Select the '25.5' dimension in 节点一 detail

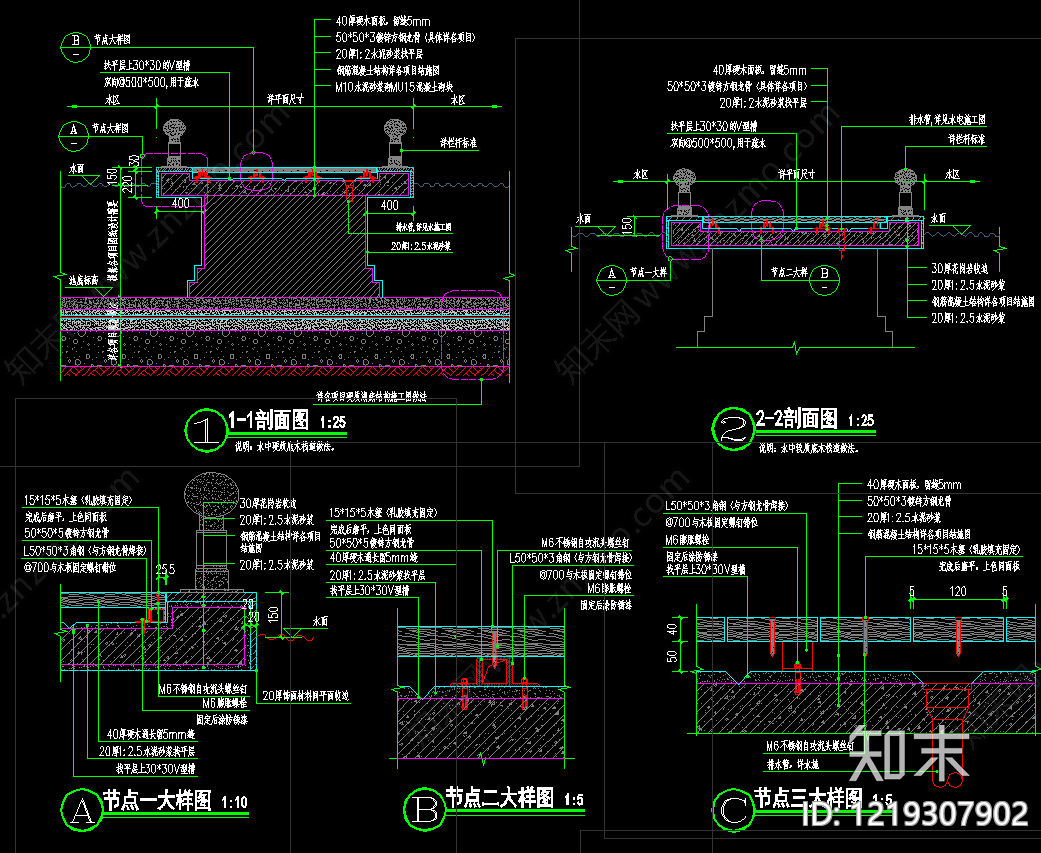[x=165, y=569]
